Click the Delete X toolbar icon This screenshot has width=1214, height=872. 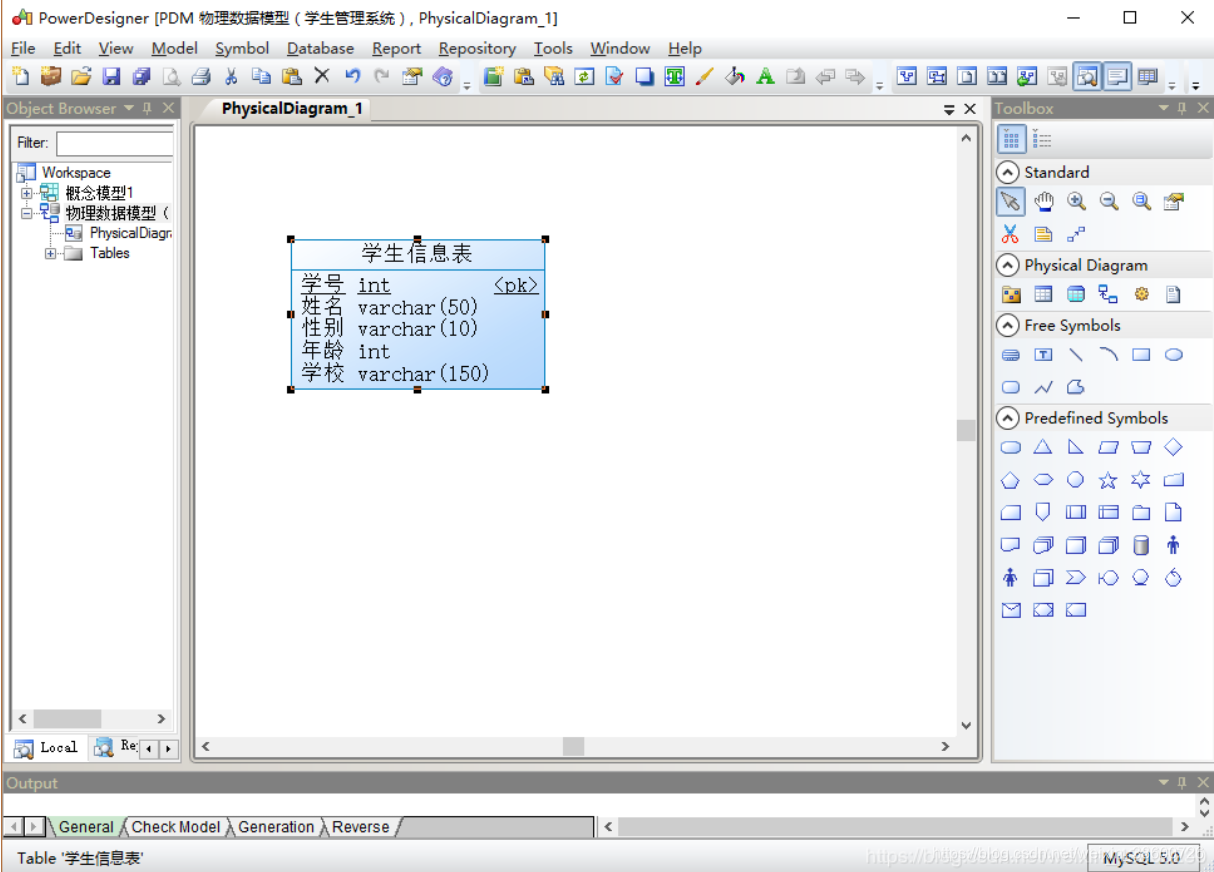click(322, 76)
